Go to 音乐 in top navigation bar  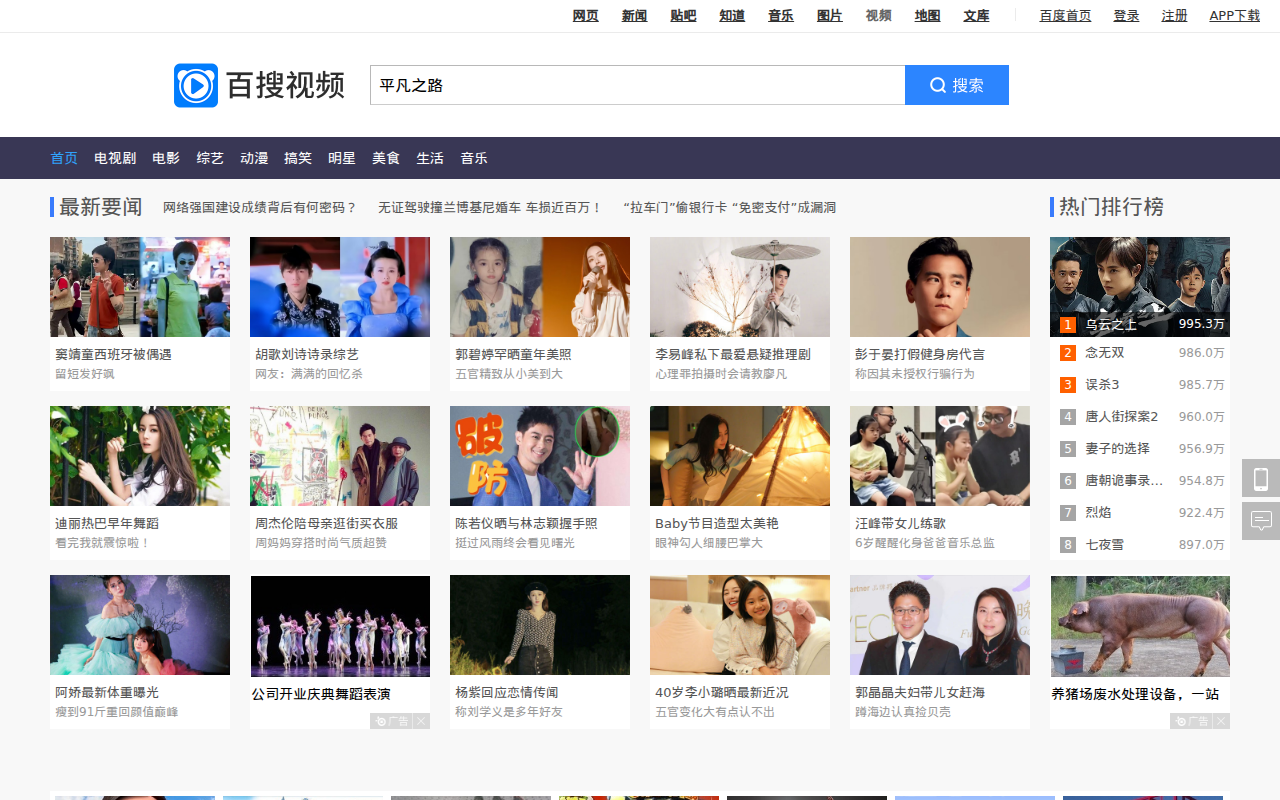tap(781, 16)
